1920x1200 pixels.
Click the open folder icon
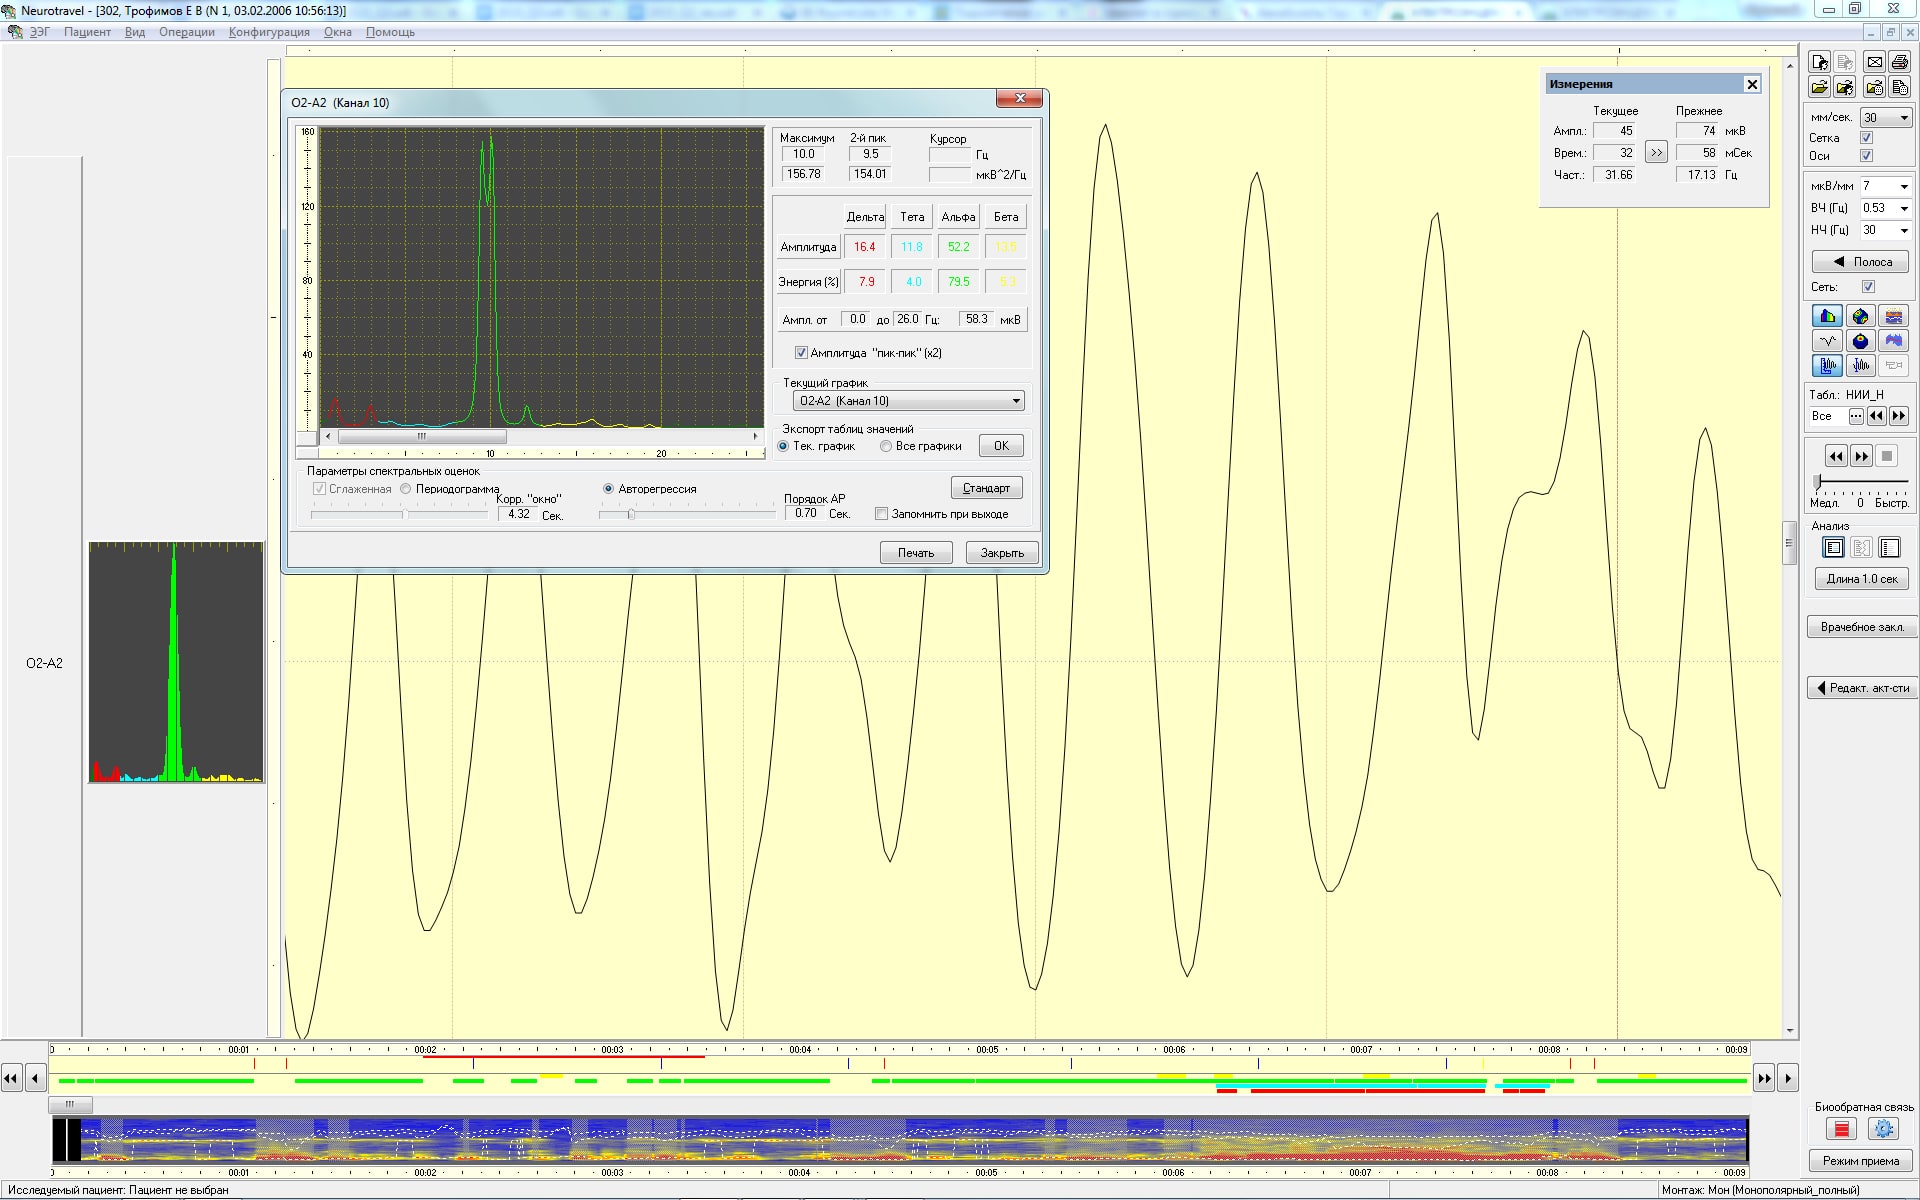click(1819, 87)
